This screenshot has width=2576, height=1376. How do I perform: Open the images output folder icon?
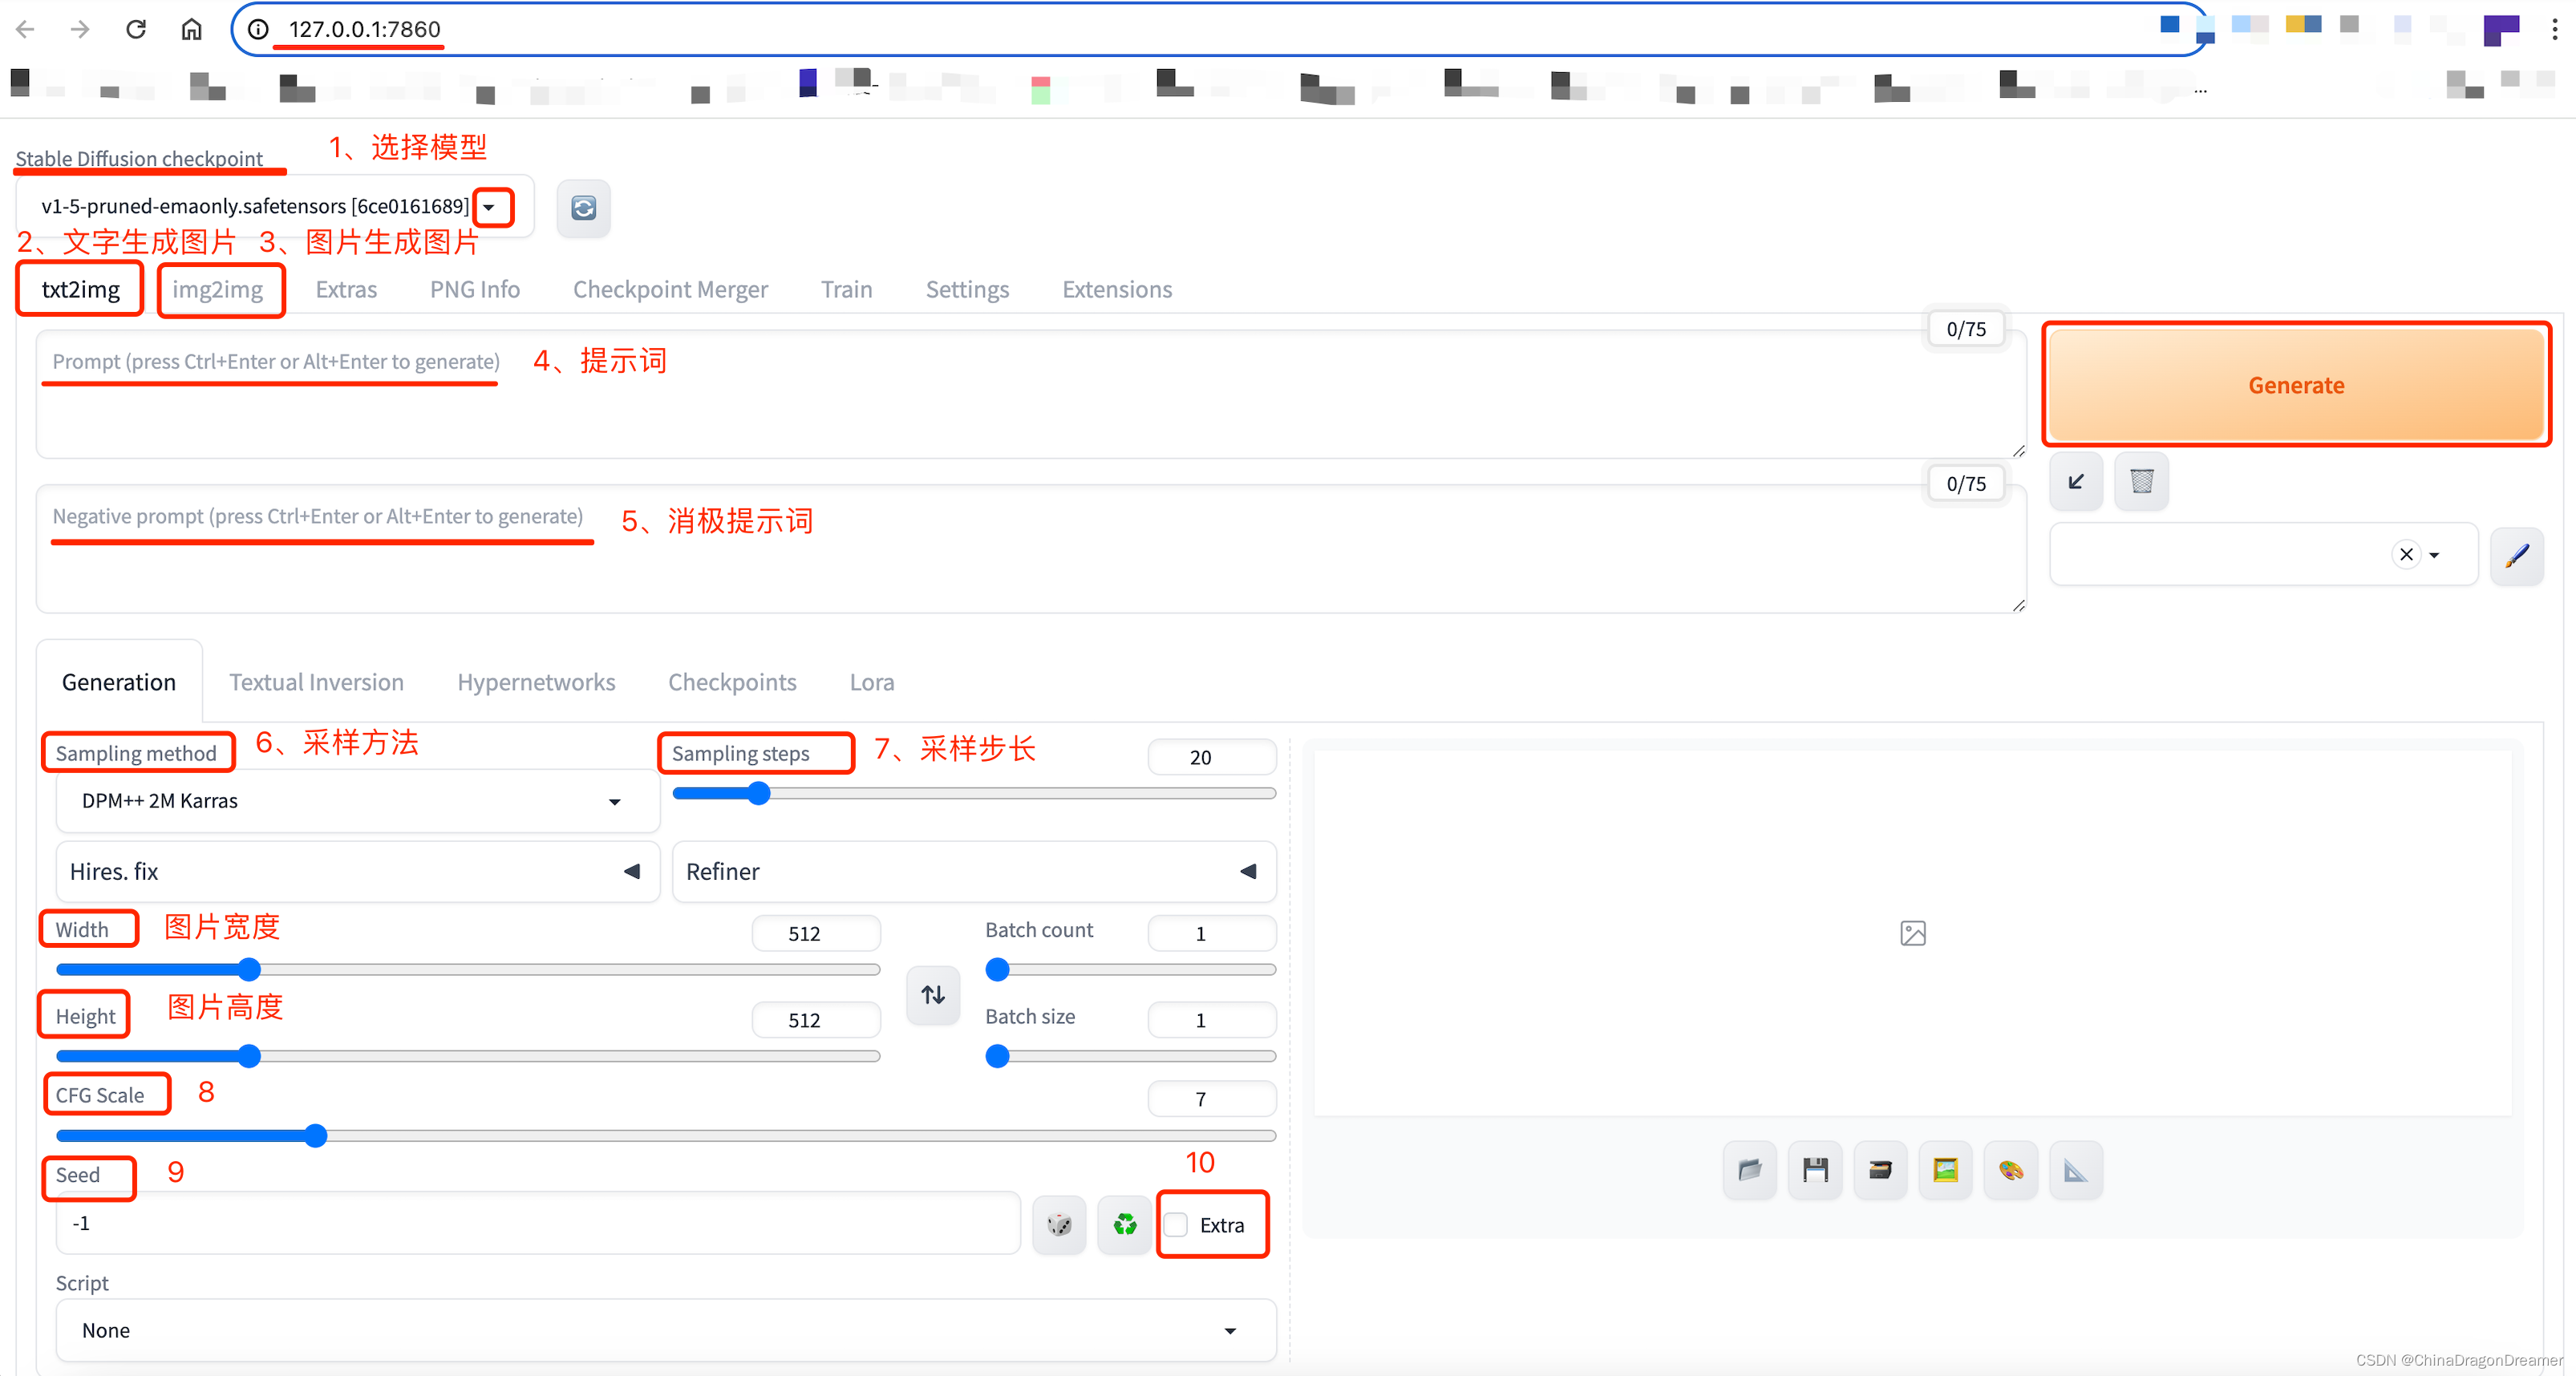tap(1750, 1170)
